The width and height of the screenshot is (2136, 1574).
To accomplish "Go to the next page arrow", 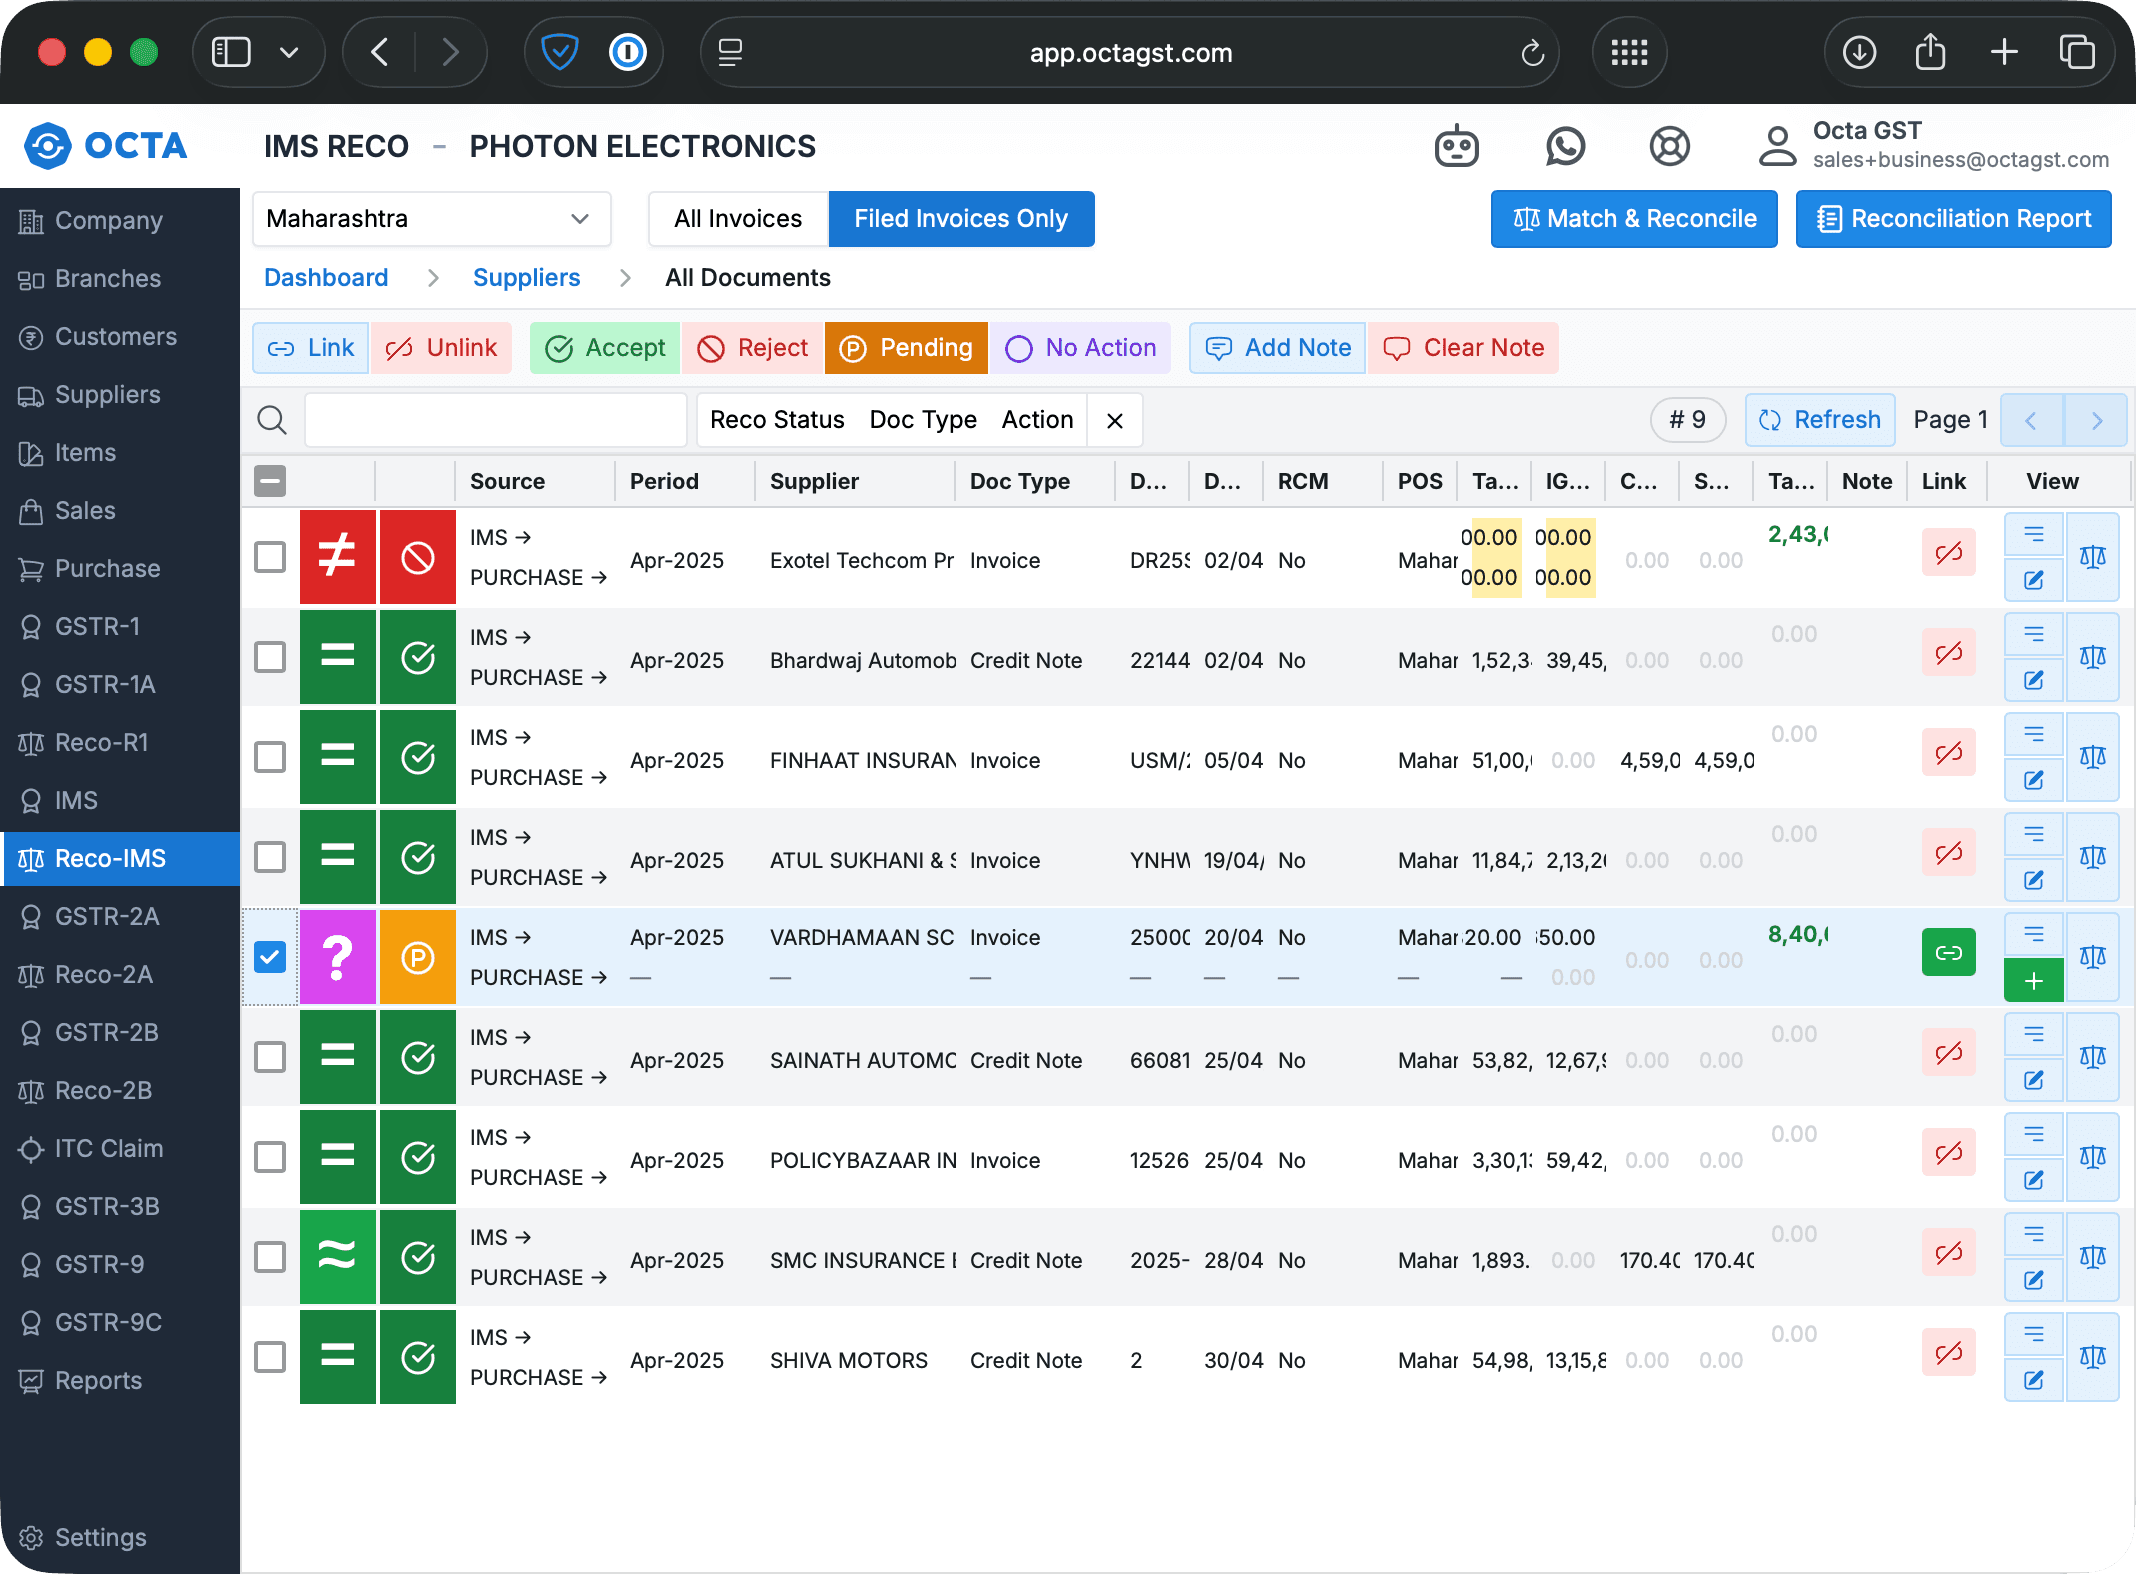I will [x=2096, y=420].
